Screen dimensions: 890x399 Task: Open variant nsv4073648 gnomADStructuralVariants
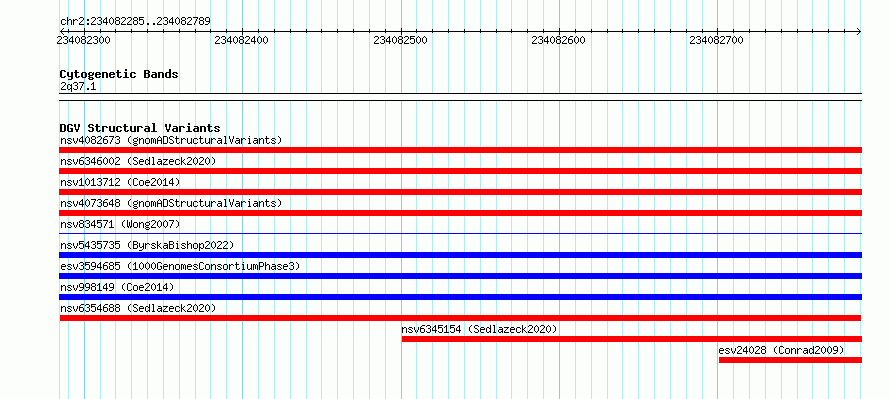coord(171,203)
